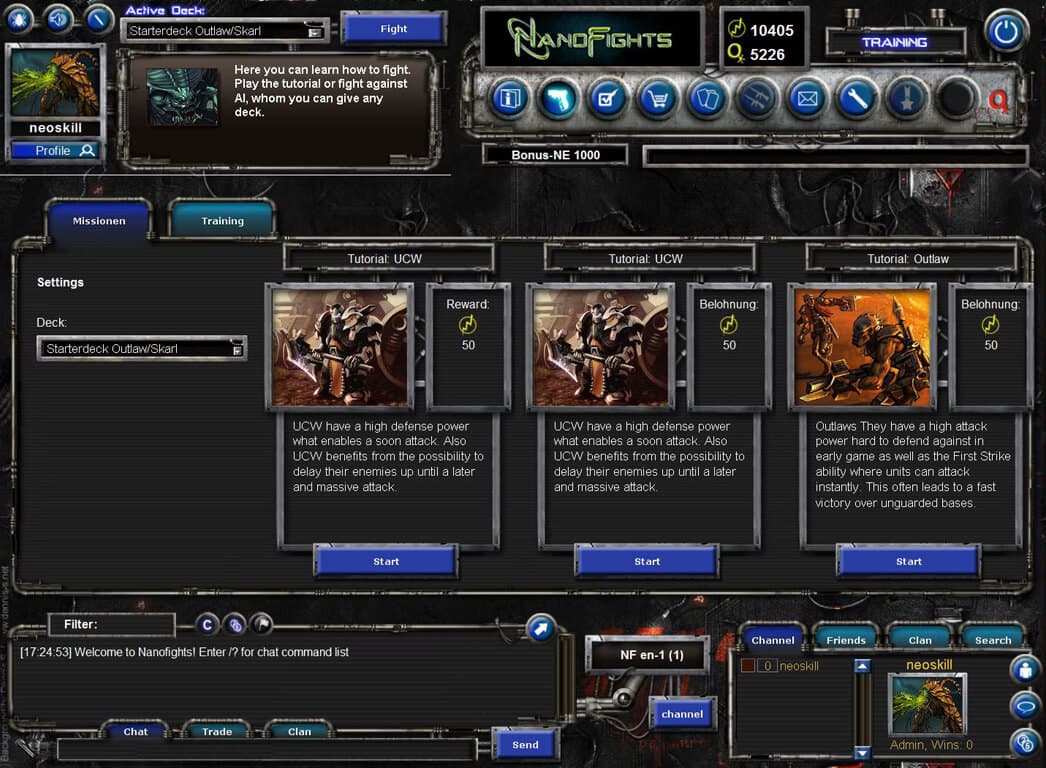Click the coins trade icon beside avatar
The width and height of the screenshot is (1046, 768).
point(1026,743)
